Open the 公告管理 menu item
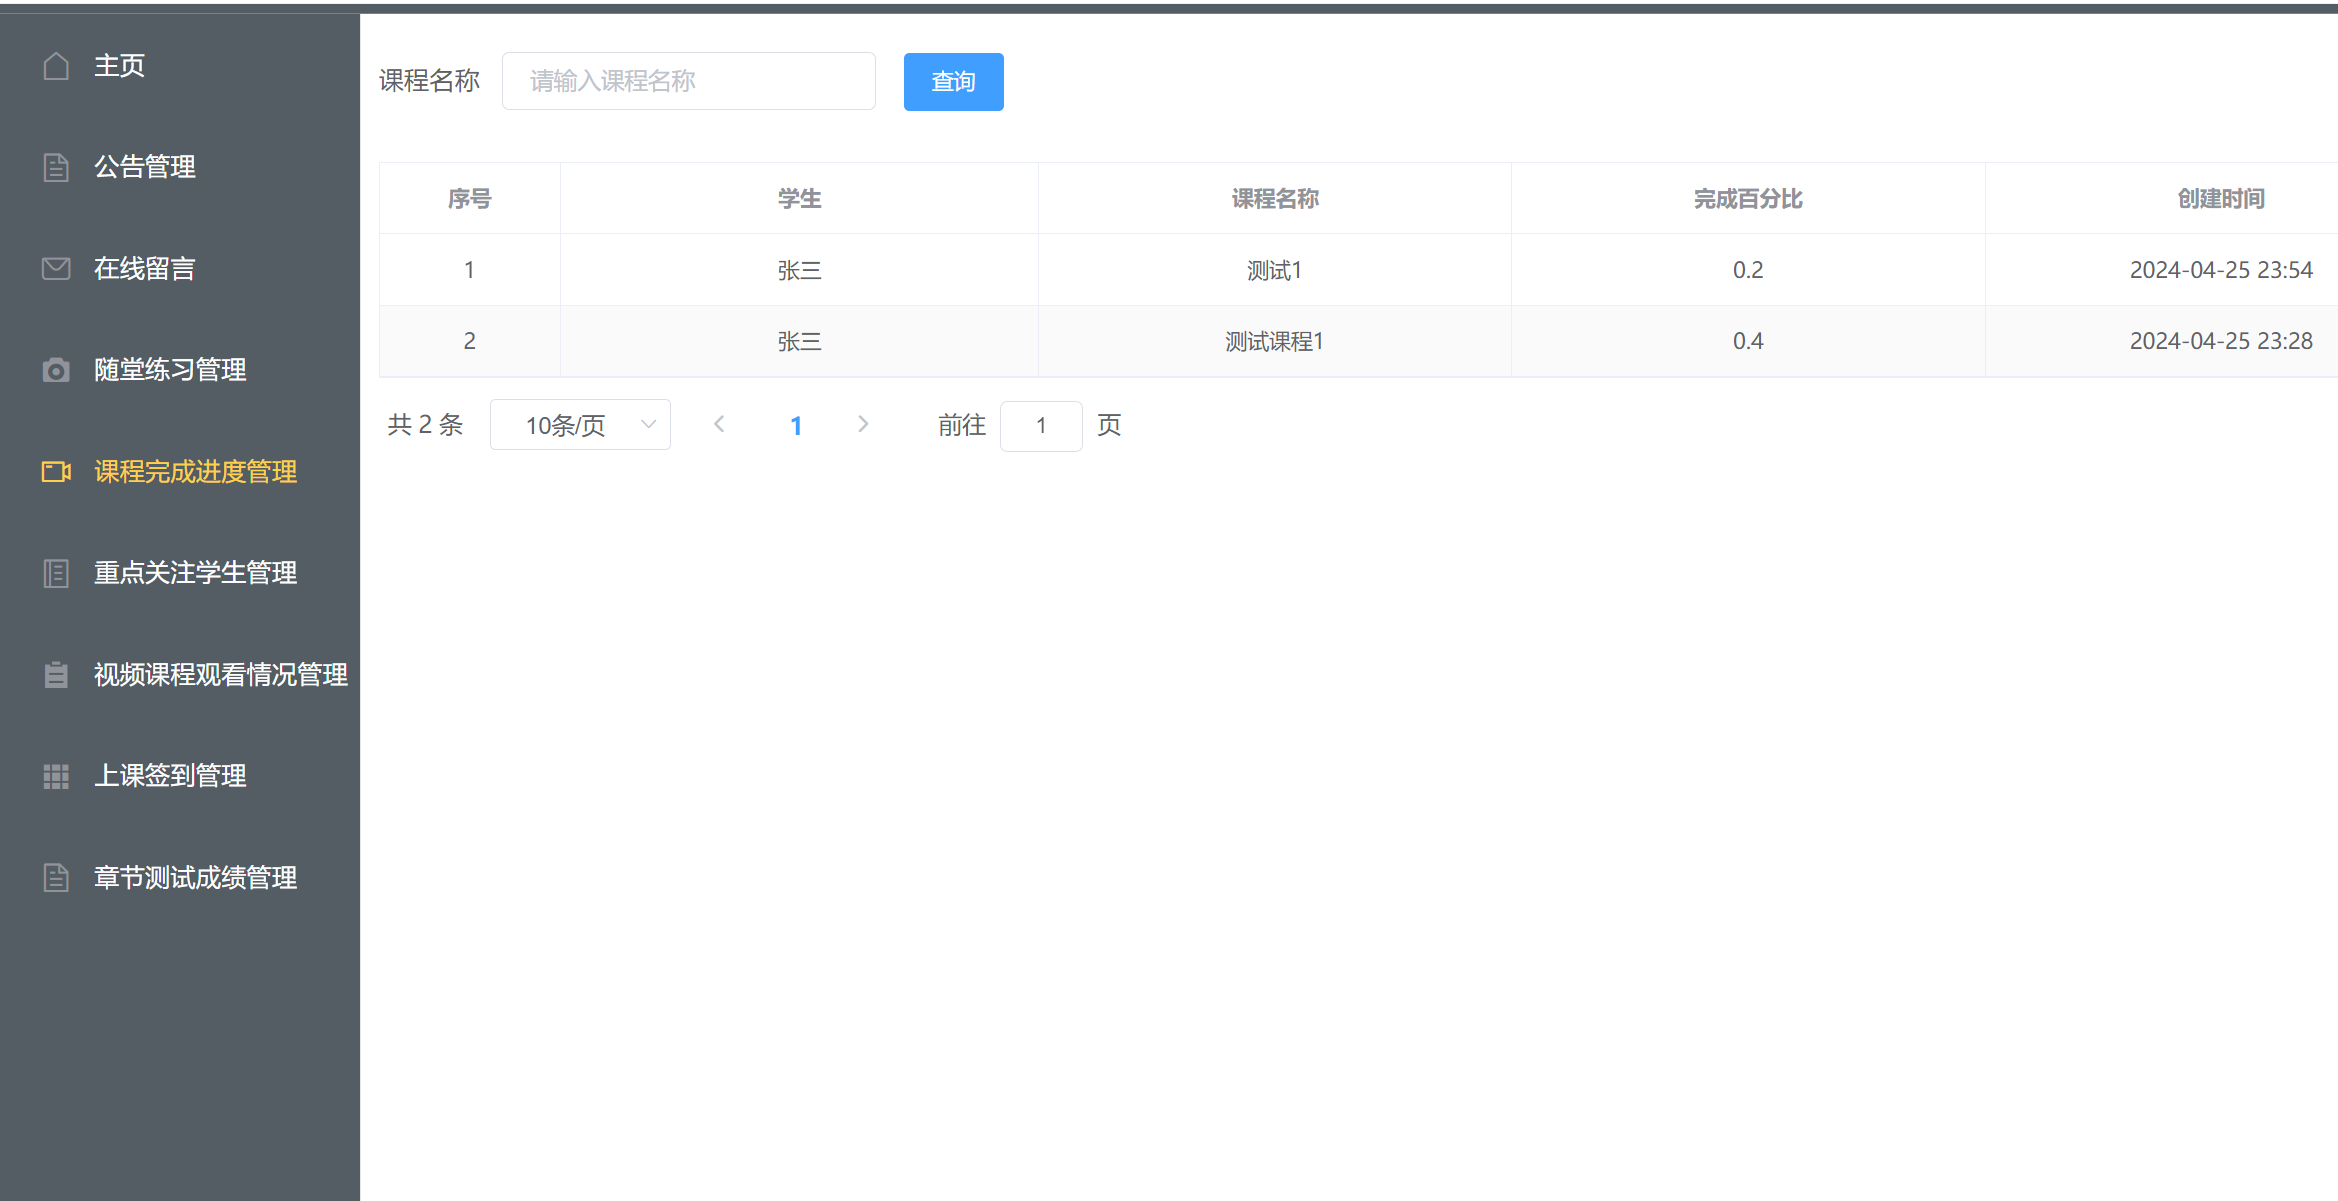Viewport: 2338px width, 1201px height. pos(145,167)
